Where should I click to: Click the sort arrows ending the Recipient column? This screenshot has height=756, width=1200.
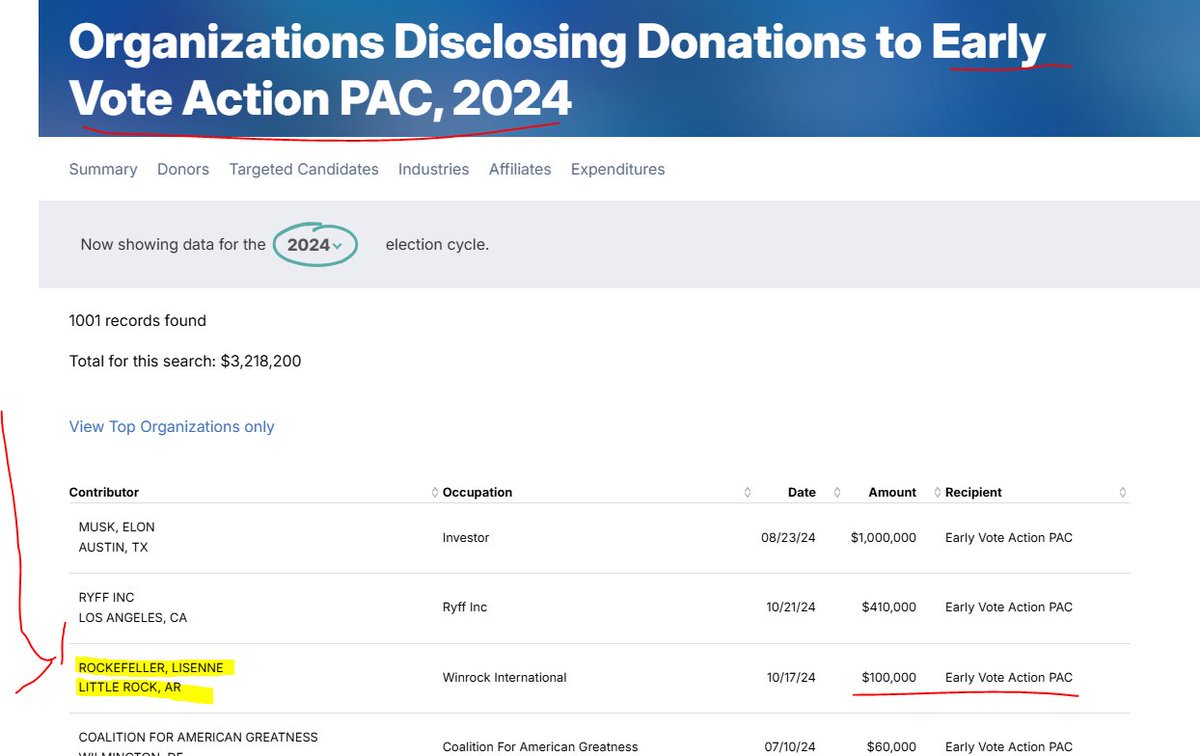[1123, 492]
